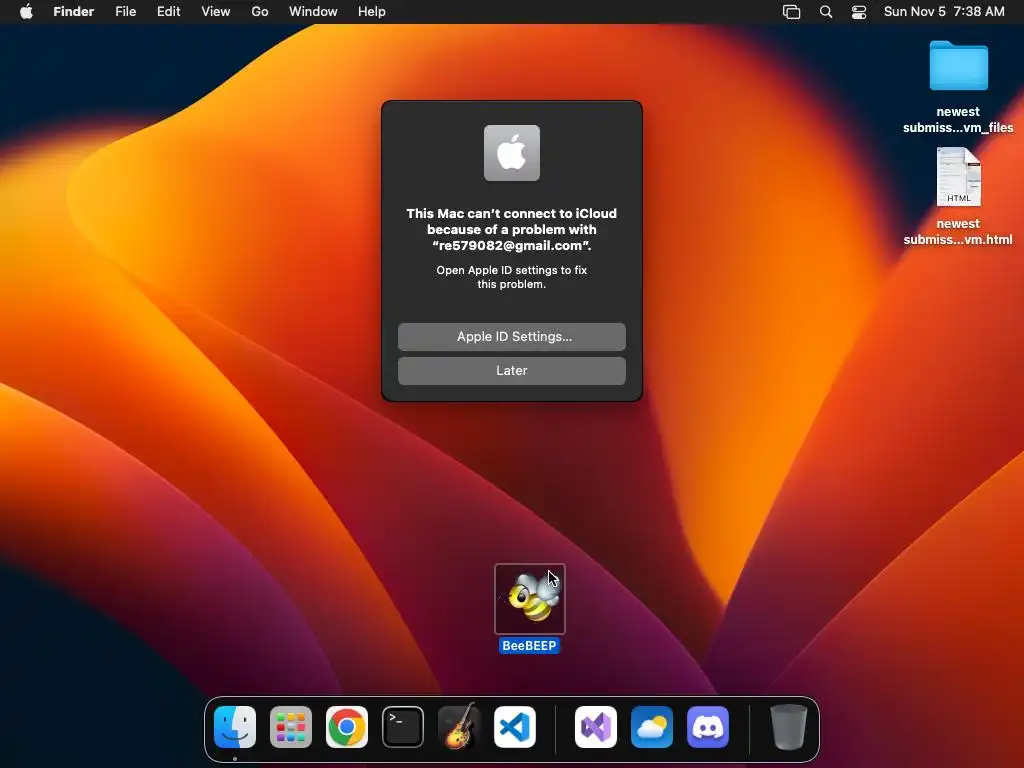Open the Apple menu in the menu bar
1024x768 pixels.
point(26,12)
